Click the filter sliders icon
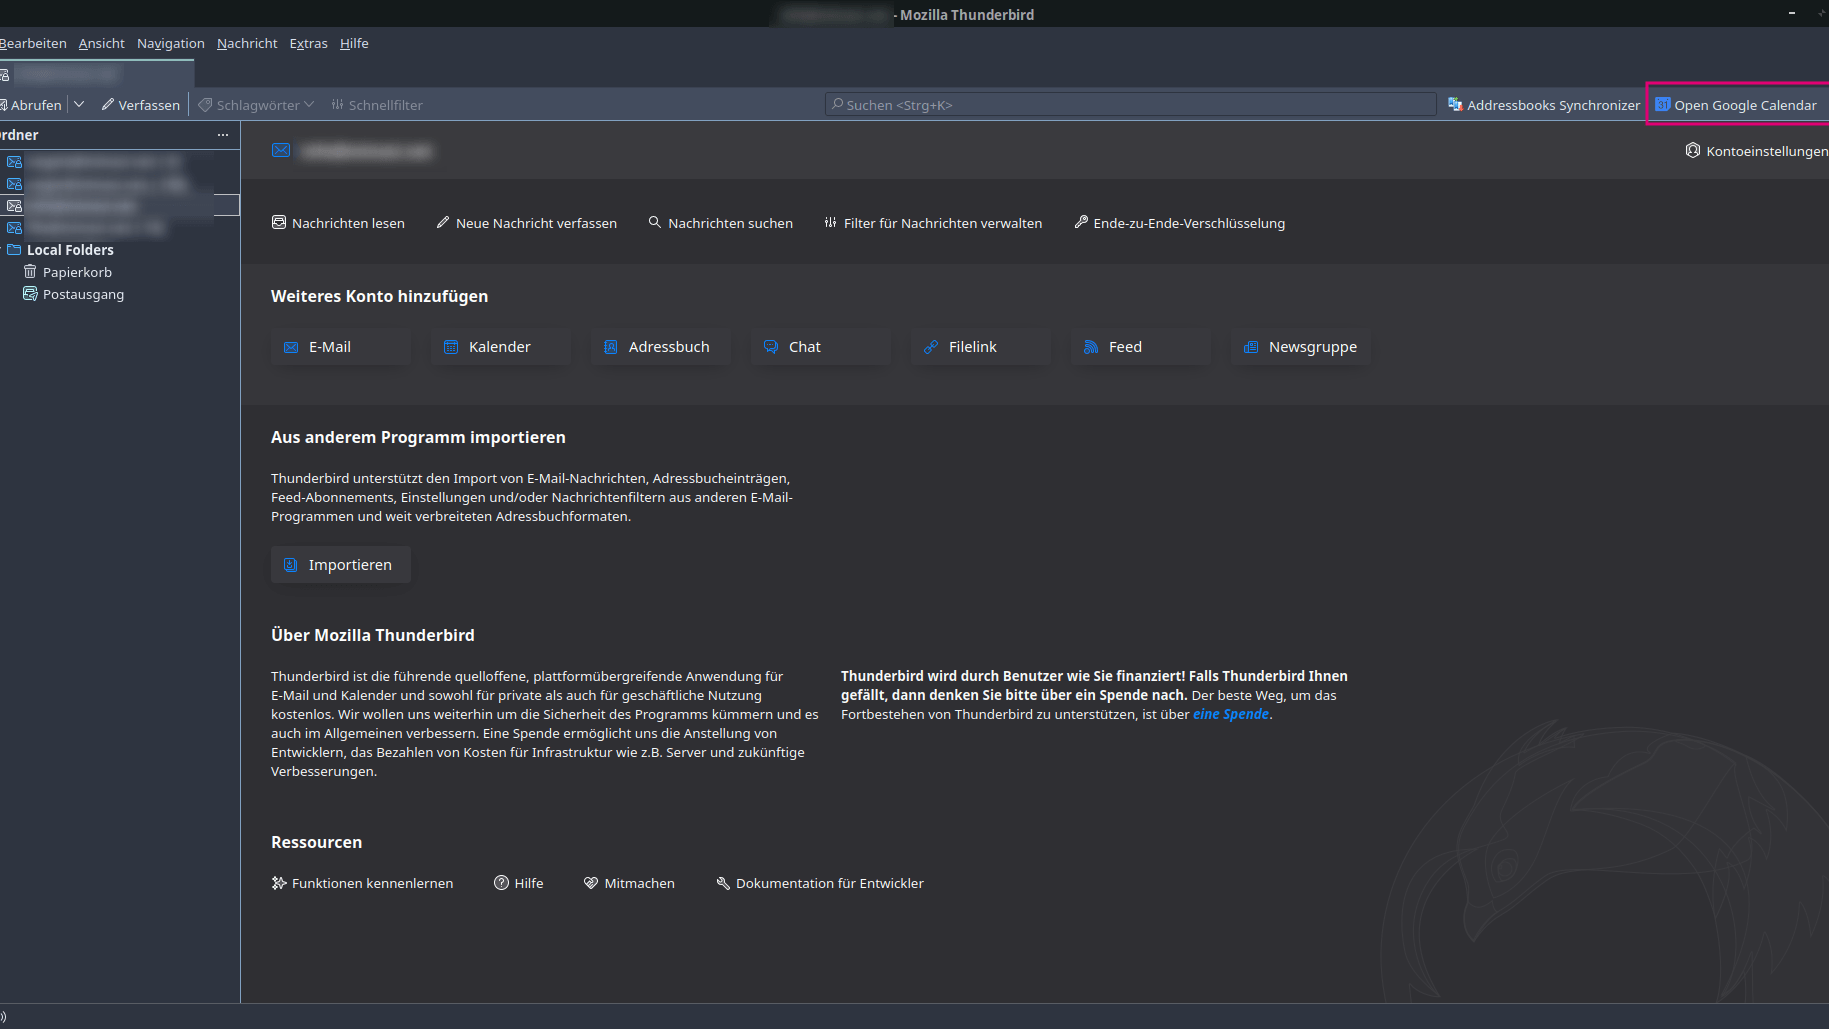Screen dimensions: 1829x1029 click(831, 222)
